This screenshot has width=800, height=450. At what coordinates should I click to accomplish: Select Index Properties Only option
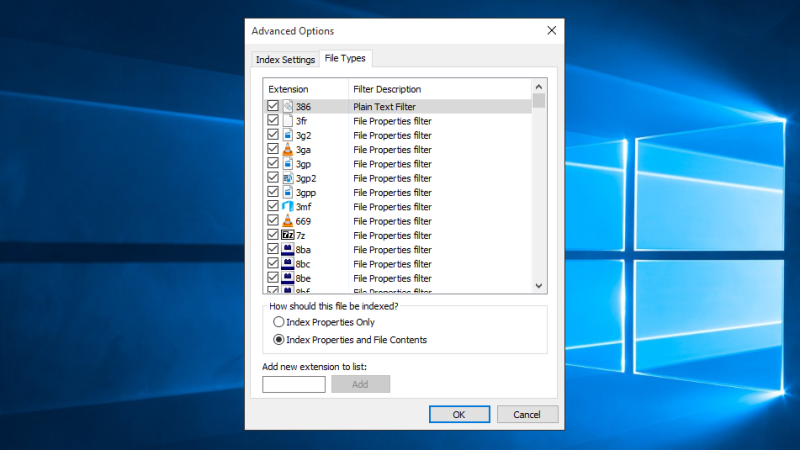click(x=279, y=323)
